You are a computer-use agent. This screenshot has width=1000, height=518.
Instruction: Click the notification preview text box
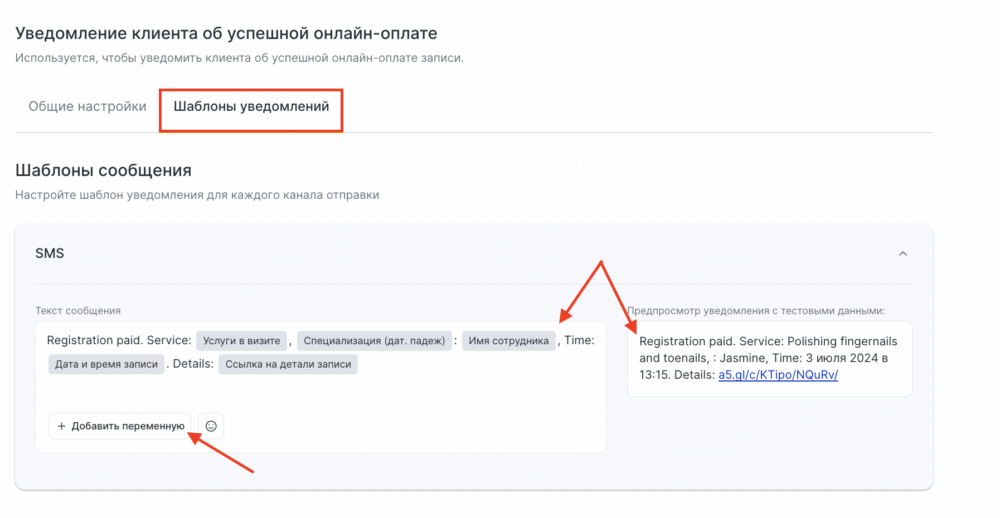pos(770,359)
